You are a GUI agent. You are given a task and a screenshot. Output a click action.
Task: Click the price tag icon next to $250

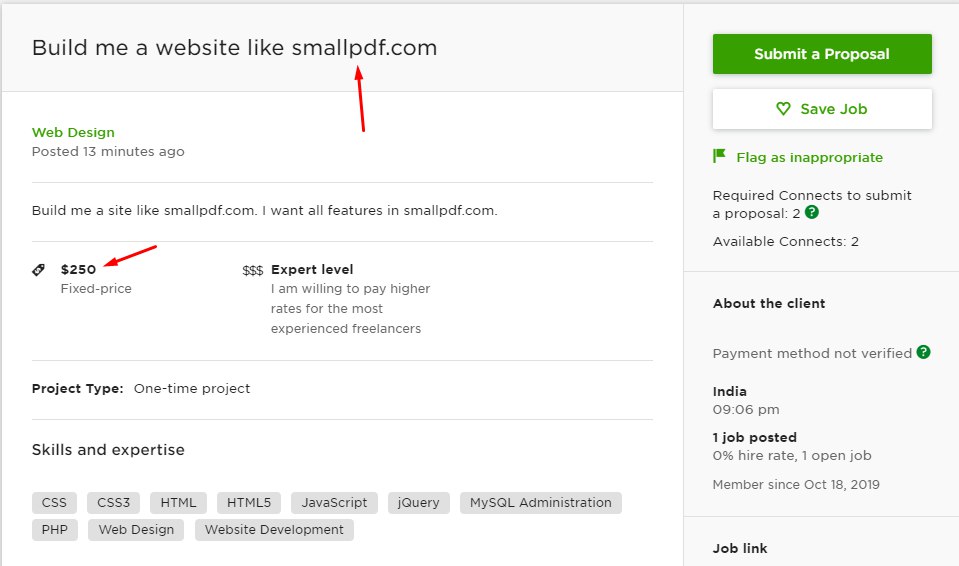pyautogui.click(x=39, y=269)
